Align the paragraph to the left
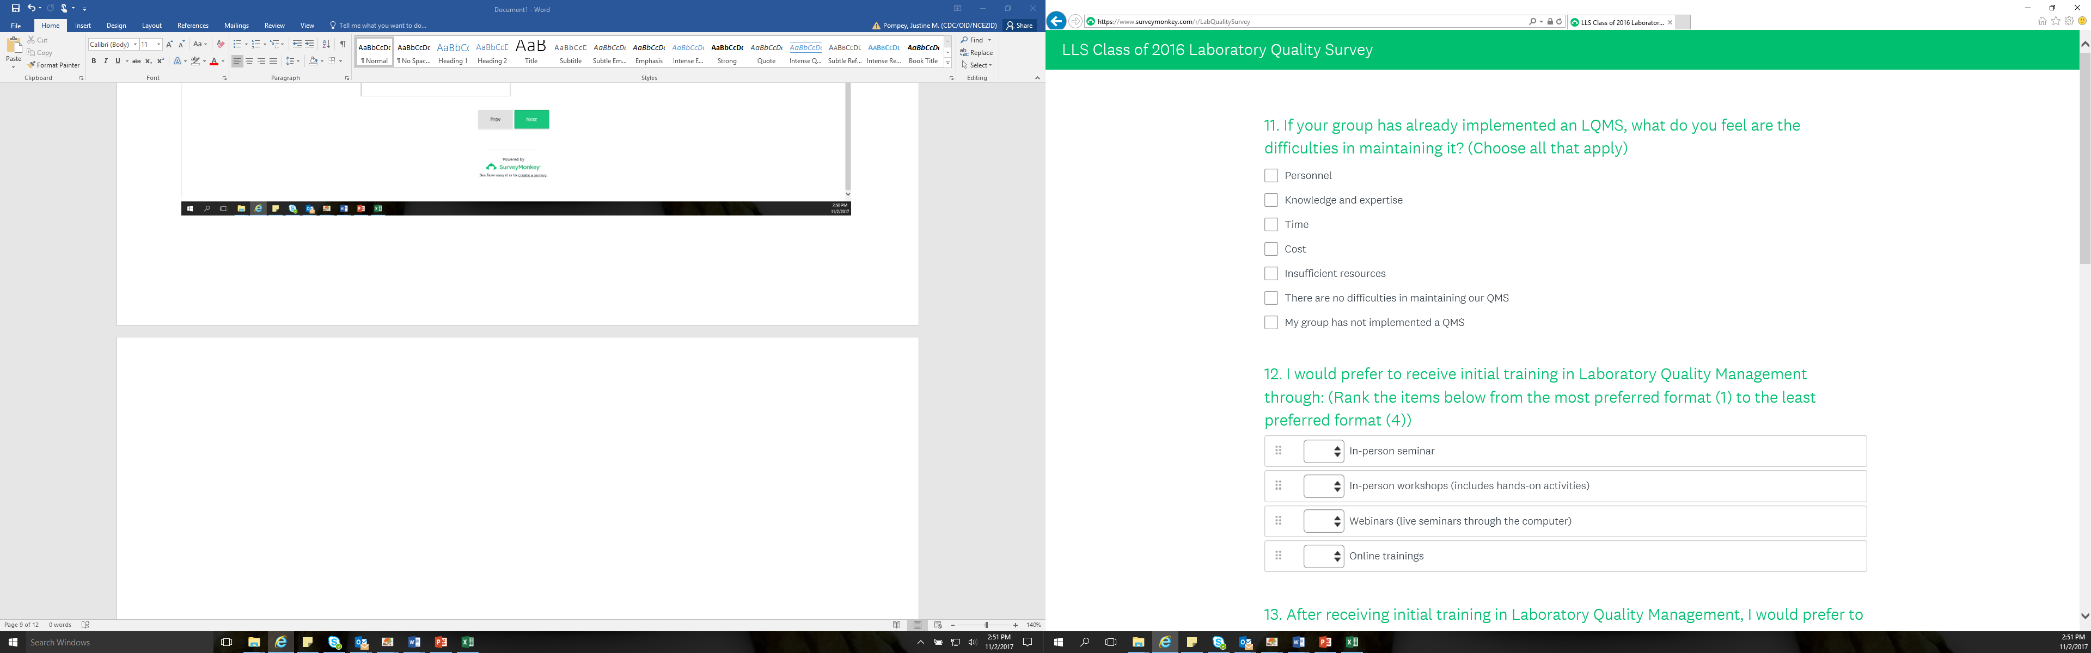The image size is (2091, 653). [237, 61]
